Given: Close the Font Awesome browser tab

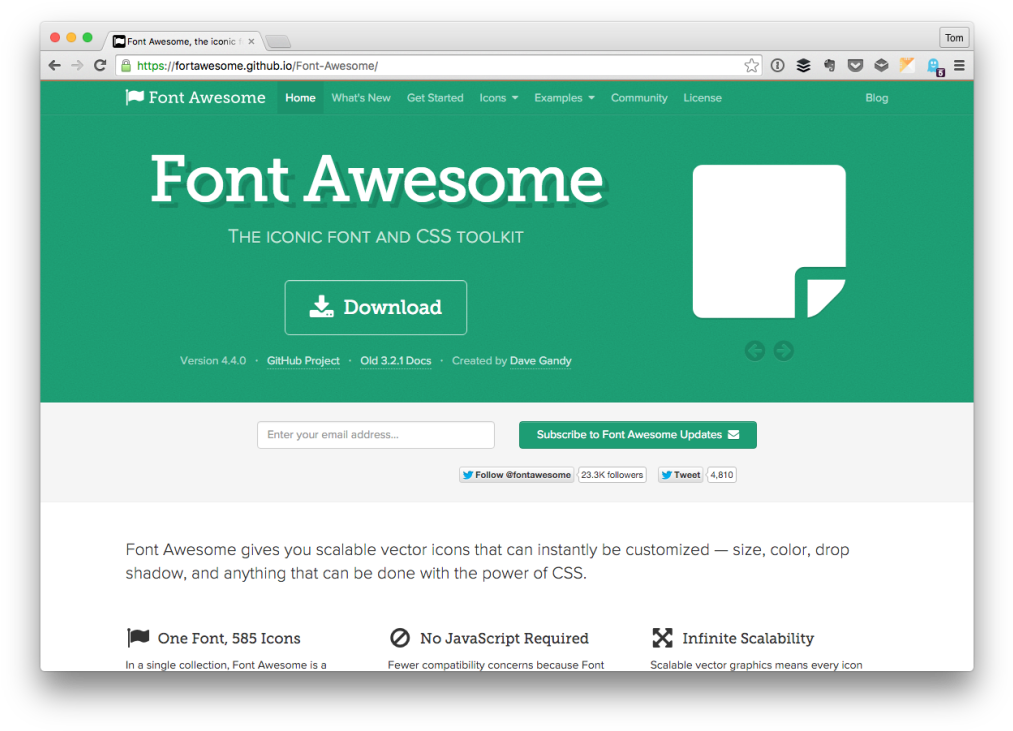Looking at the screenshot, I should click(x=251, y=42).
